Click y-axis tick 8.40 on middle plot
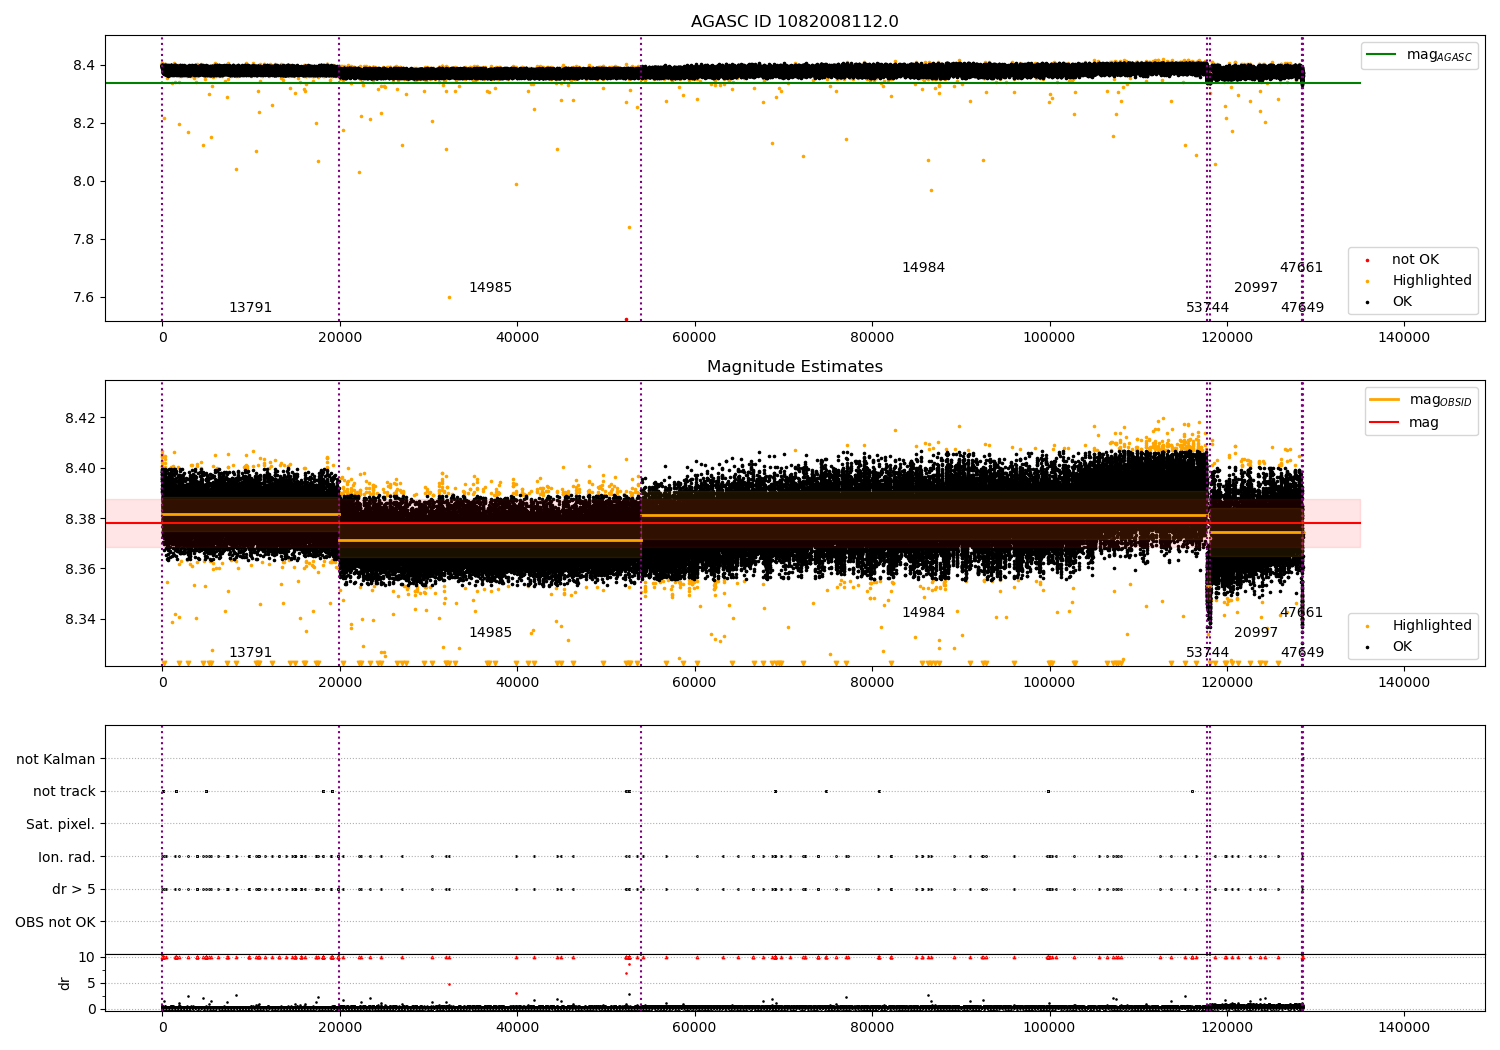1500x1050 pixels. (x=80, y=469)
